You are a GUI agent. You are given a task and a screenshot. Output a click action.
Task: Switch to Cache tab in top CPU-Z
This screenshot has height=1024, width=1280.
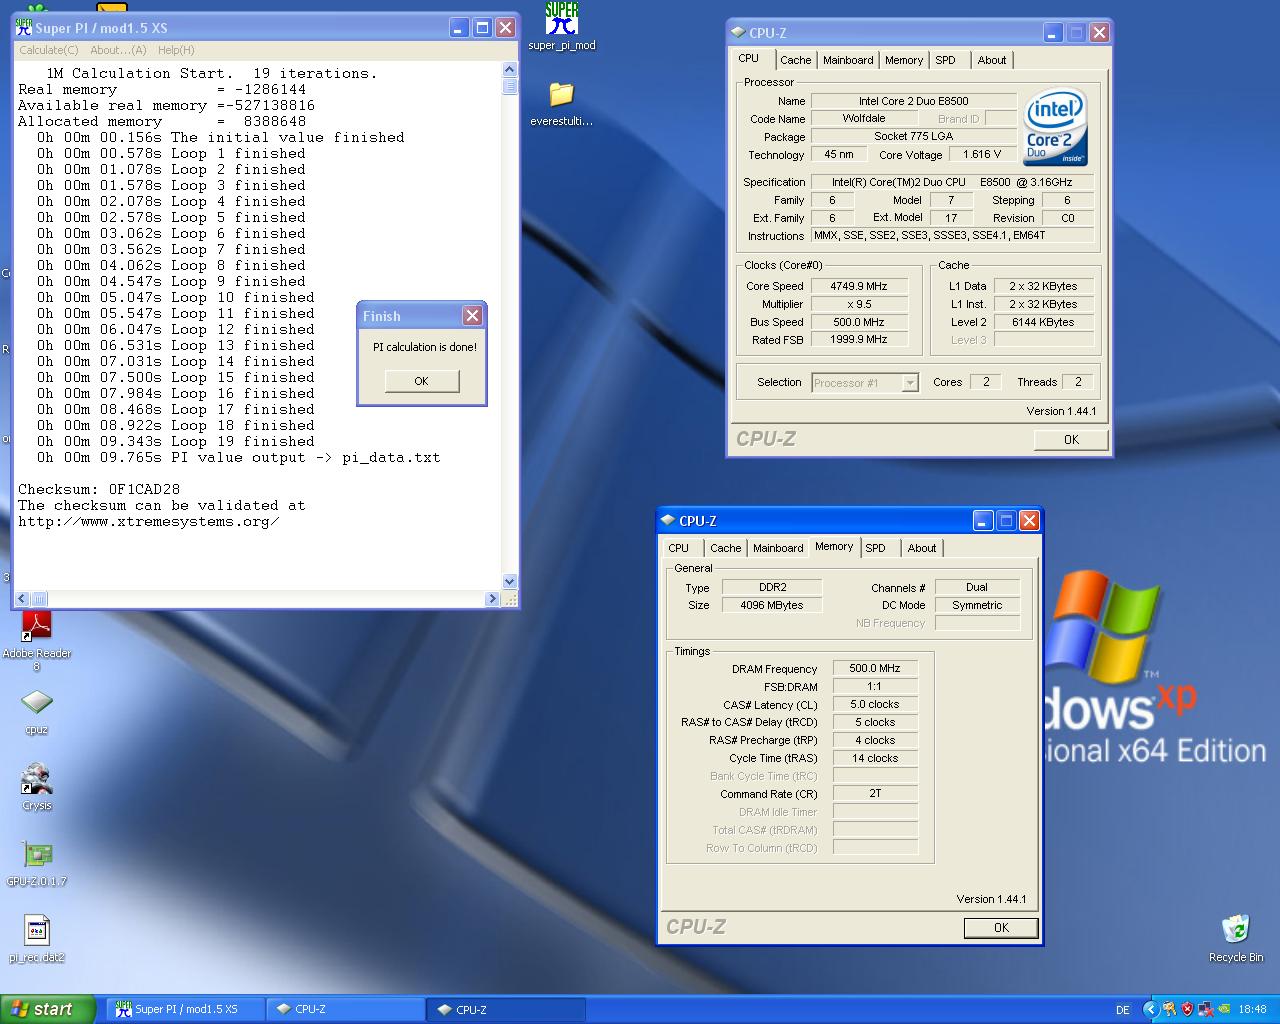pyautogui.click(x=796, y=60)
